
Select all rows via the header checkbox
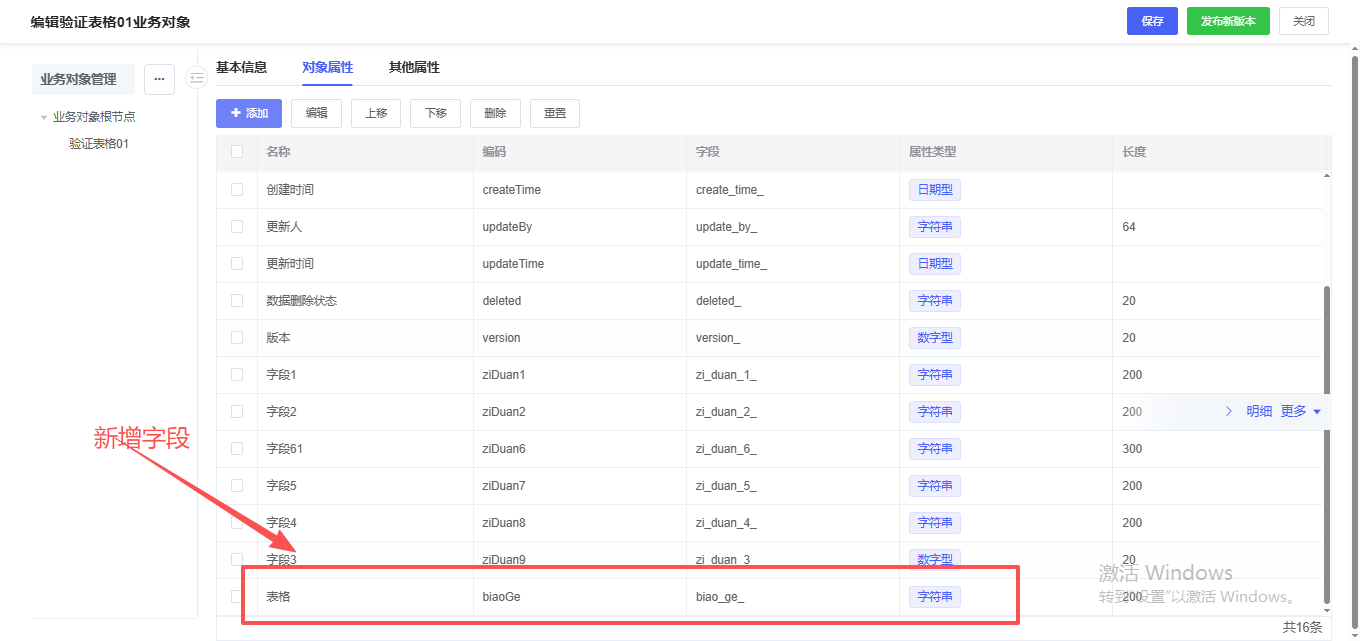pos(237,152)
